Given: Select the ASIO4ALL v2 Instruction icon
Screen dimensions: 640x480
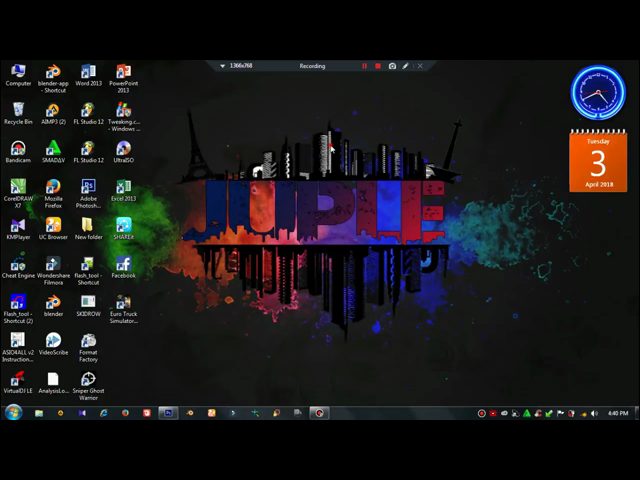Looking at the screenshot, I should click(18, 348).
